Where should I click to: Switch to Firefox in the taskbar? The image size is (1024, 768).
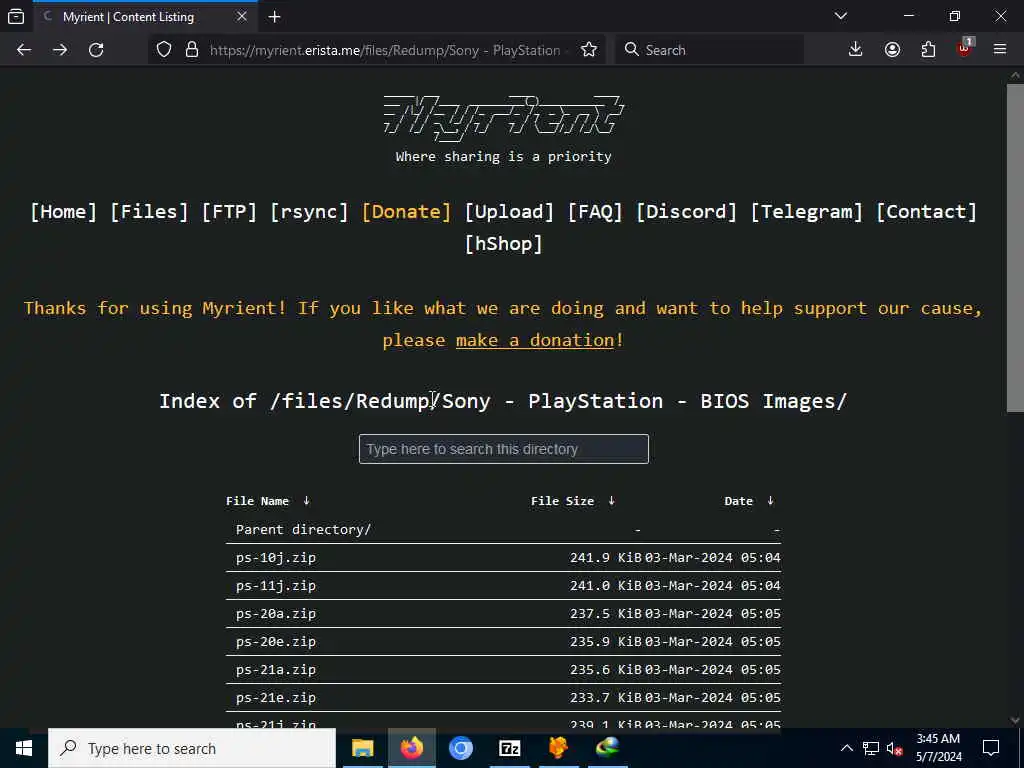pos(411,748)
